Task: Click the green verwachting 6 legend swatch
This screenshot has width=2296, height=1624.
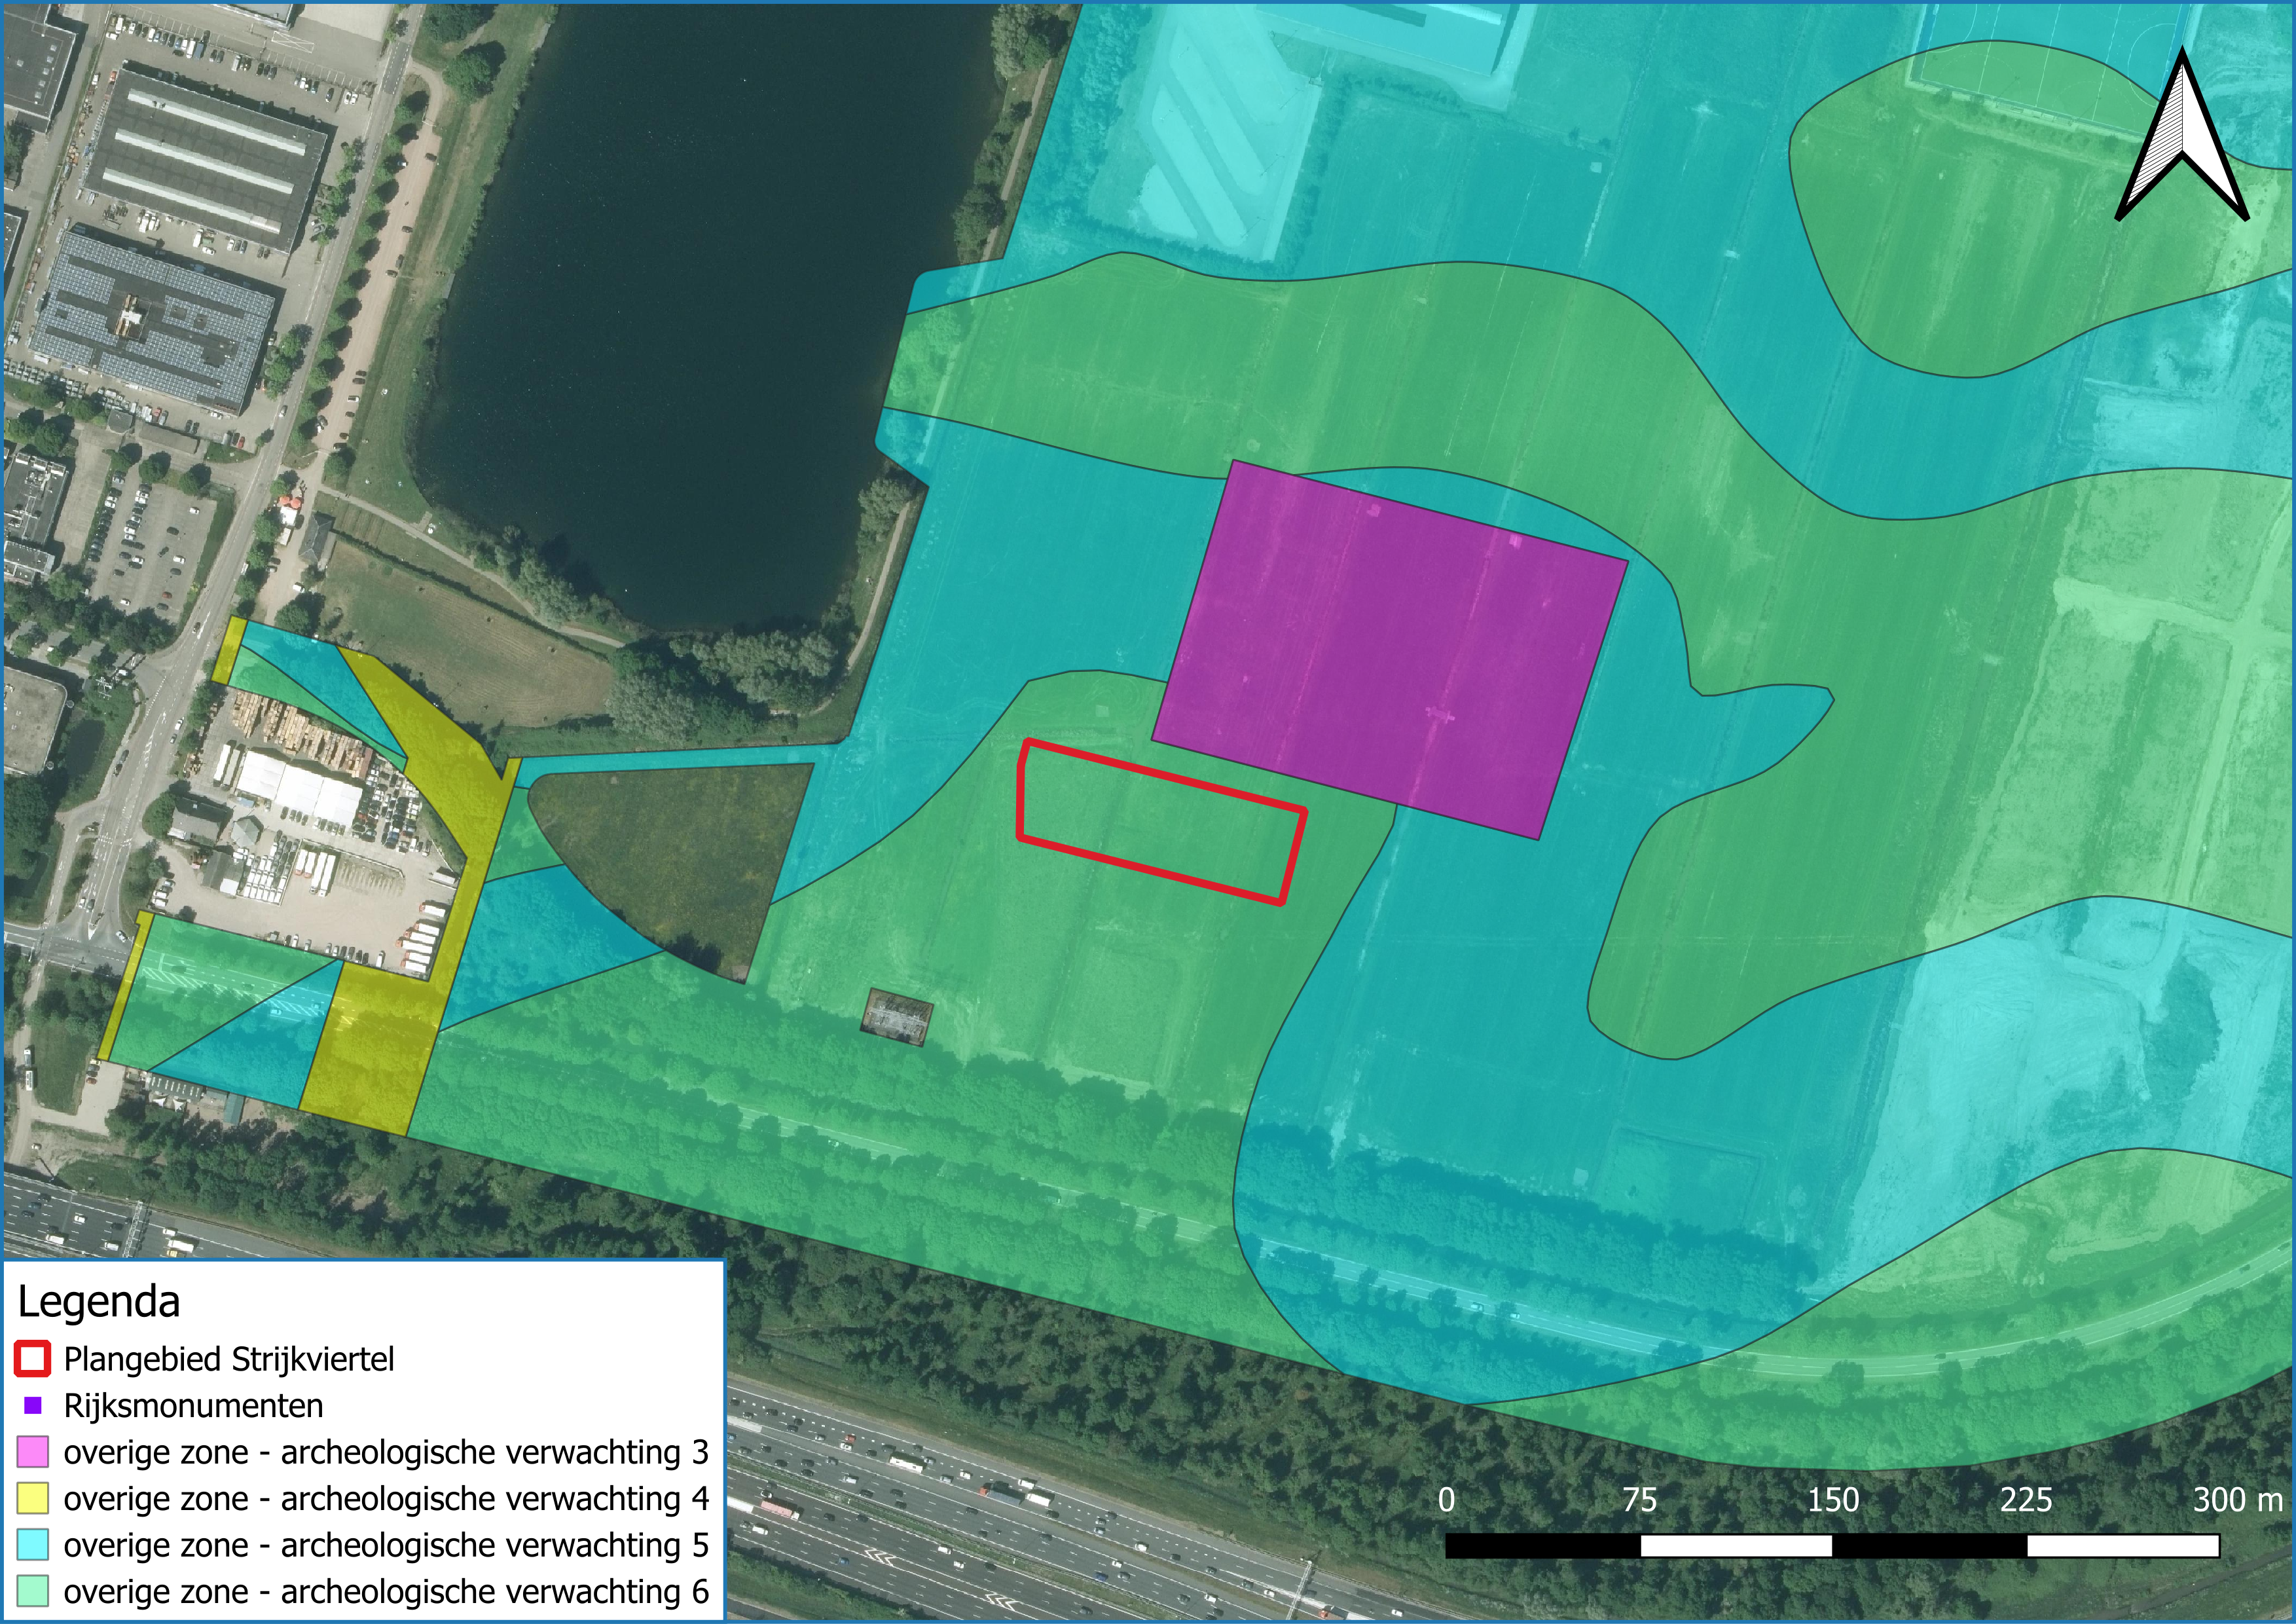Action: point(33,1591)
